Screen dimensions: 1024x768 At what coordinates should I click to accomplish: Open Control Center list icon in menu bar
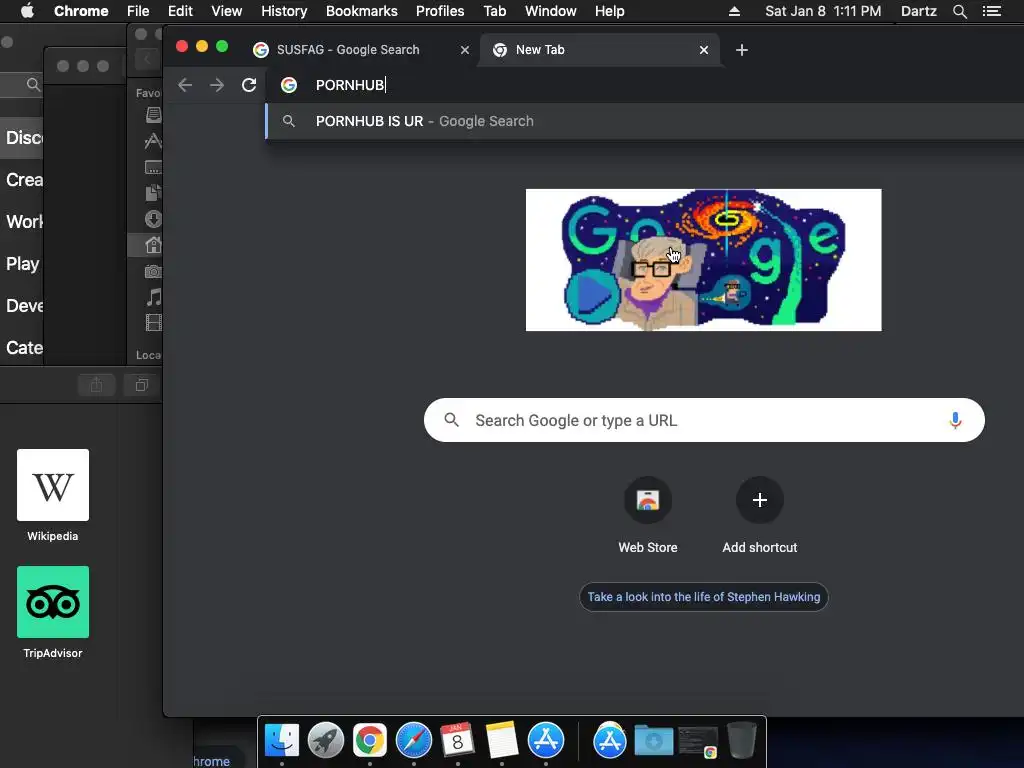pyautogui.click(x=992, y=11)
